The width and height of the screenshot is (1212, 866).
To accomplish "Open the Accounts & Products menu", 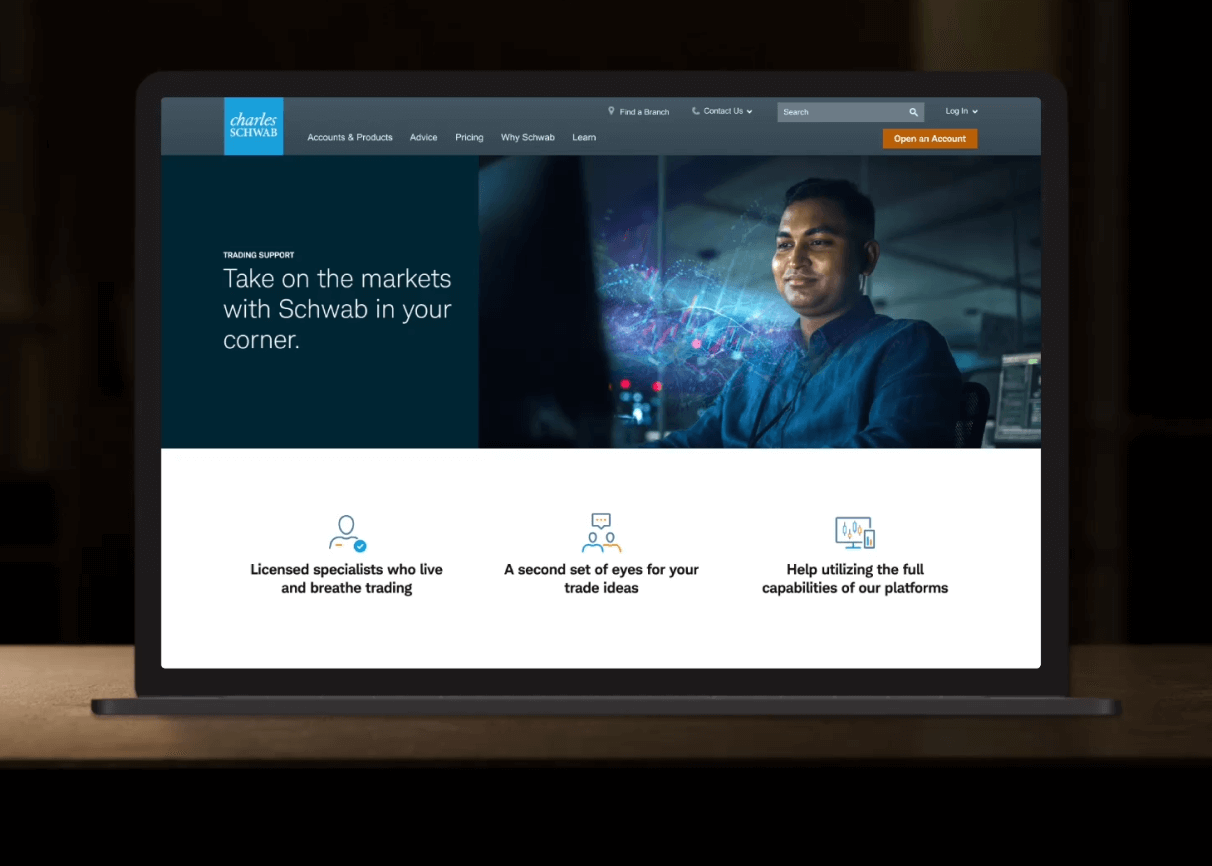I will point(350,137).
